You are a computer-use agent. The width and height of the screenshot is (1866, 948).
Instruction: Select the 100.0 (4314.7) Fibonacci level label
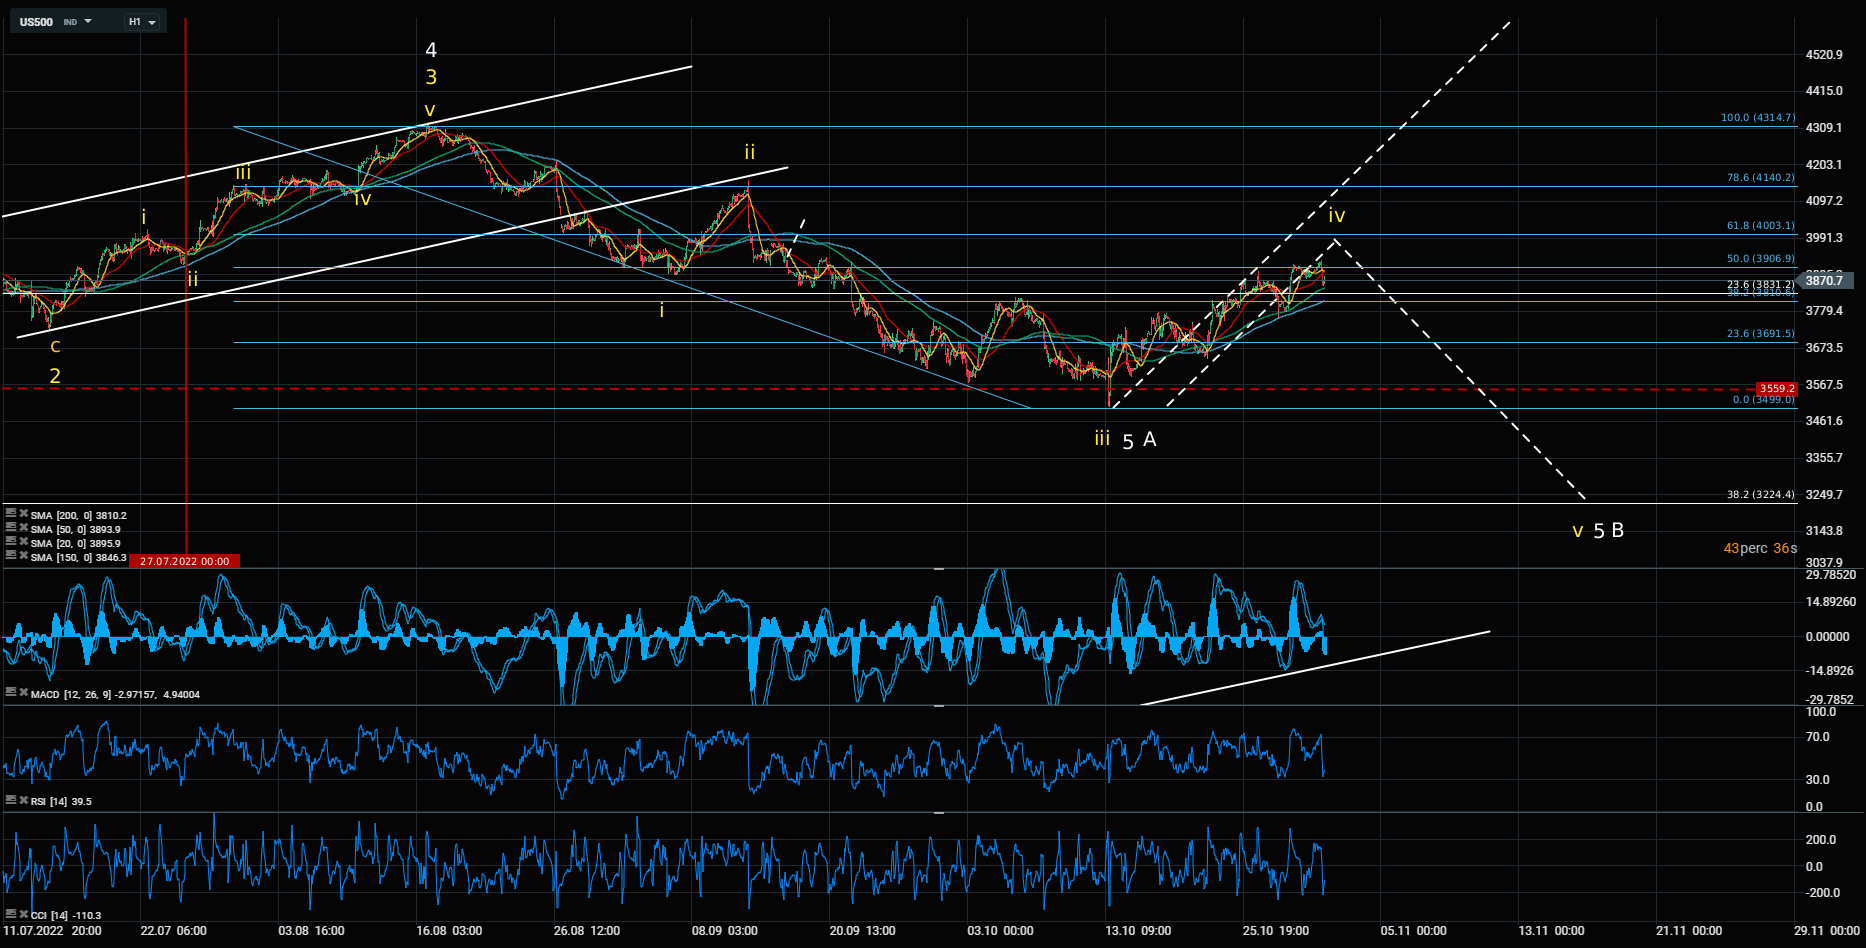(1758, 117)
